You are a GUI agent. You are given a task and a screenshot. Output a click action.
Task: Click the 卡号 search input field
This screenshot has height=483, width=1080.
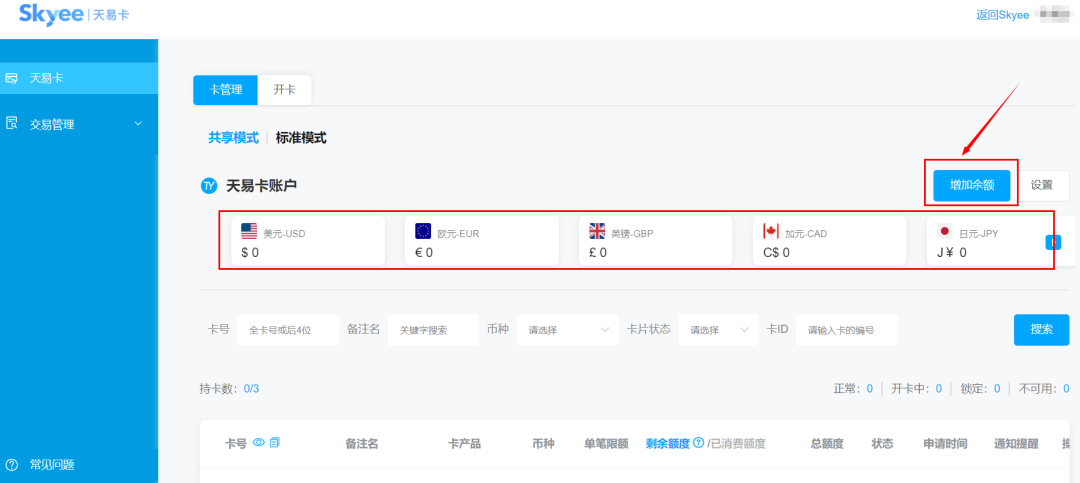tap(288, 330)
